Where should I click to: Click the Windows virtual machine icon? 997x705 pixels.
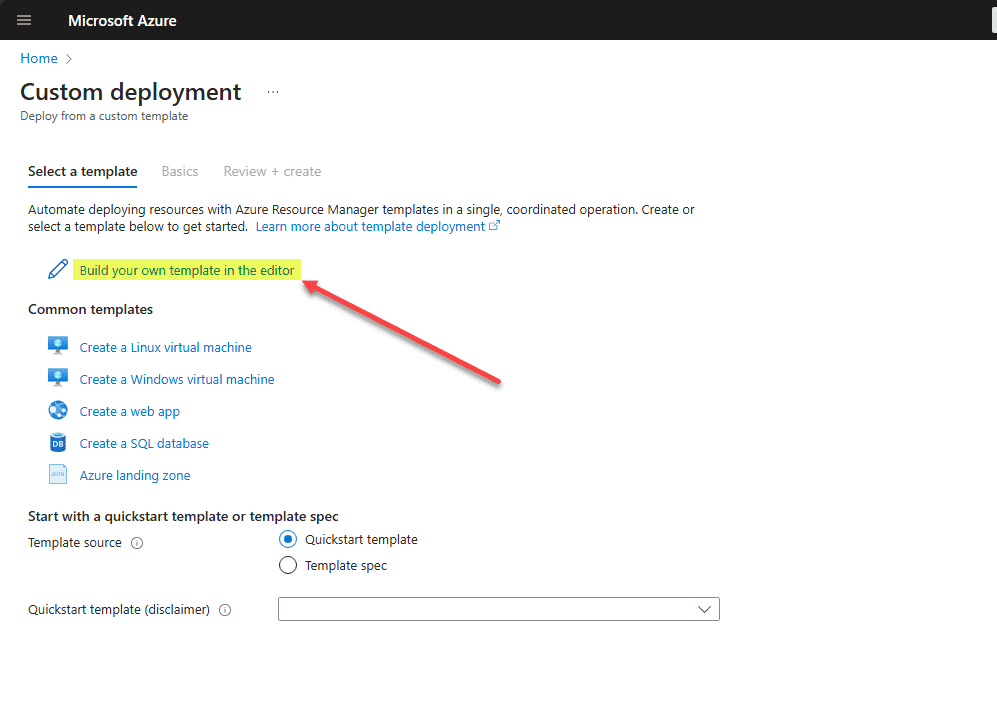click(58, 378)
